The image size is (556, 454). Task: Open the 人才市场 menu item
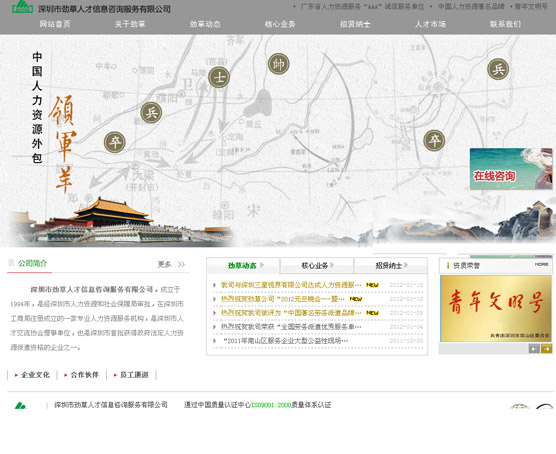[x=430, y=24]
